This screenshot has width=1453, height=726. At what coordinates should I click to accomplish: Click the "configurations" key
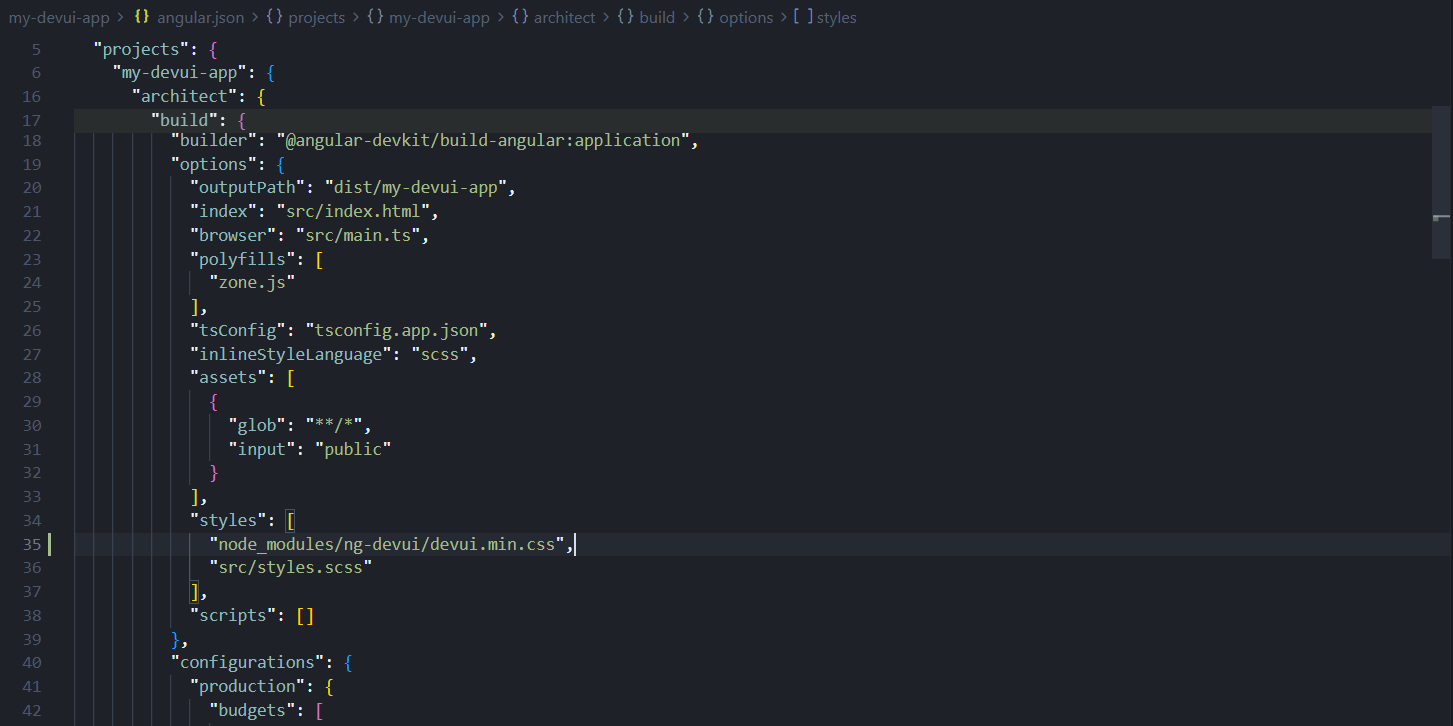pyautogui.click(x=248, y=663)
